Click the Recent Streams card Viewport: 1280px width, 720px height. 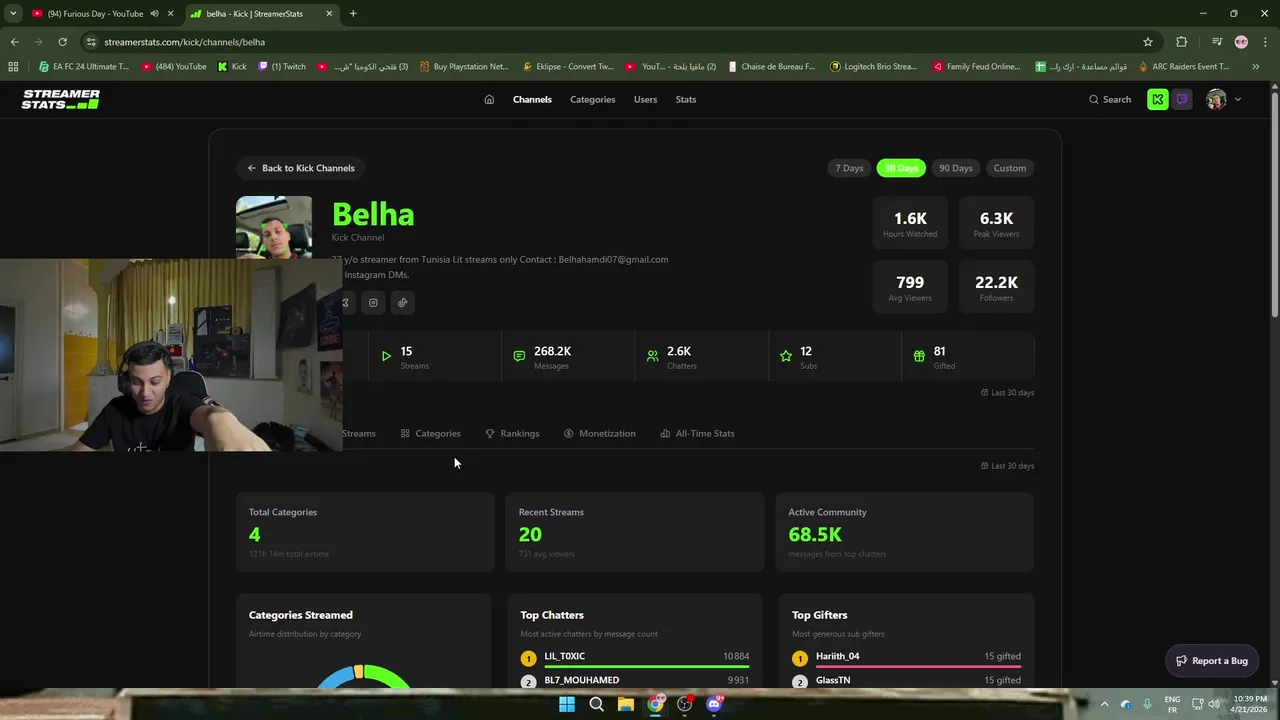tap(635, 532)
